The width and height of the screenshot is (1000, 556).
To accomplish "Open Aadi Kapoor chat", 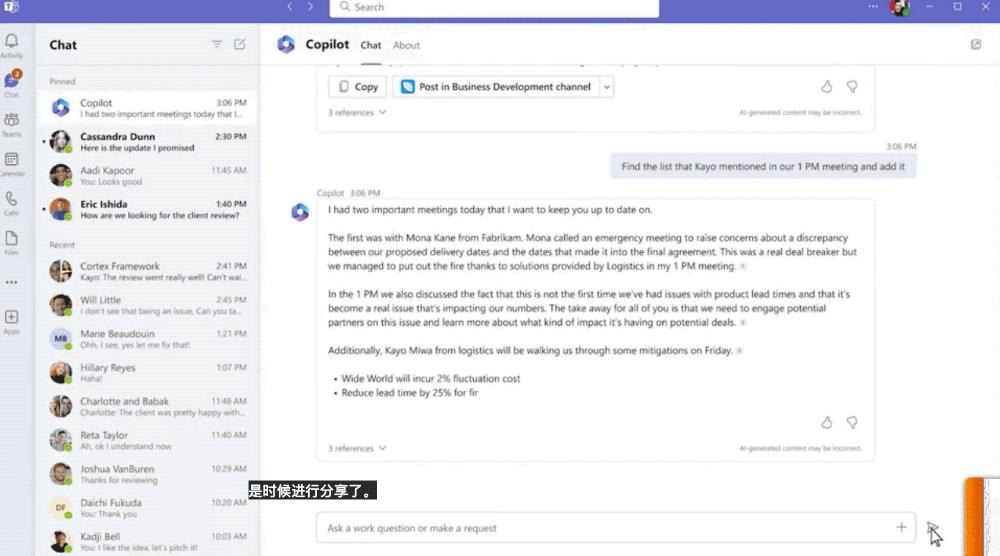I will pyautogui.click(x=147, y=175).
